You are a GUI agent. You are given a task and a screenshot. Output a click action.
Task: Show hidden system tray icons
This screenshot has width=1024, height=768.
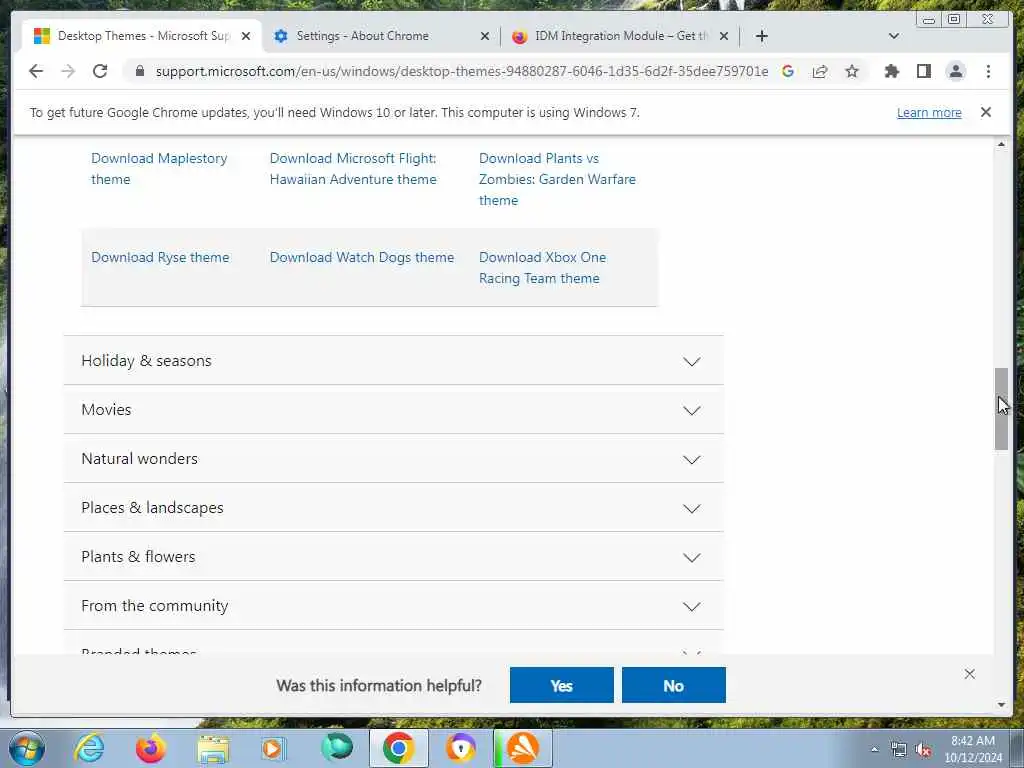click(x=874, y=749)
